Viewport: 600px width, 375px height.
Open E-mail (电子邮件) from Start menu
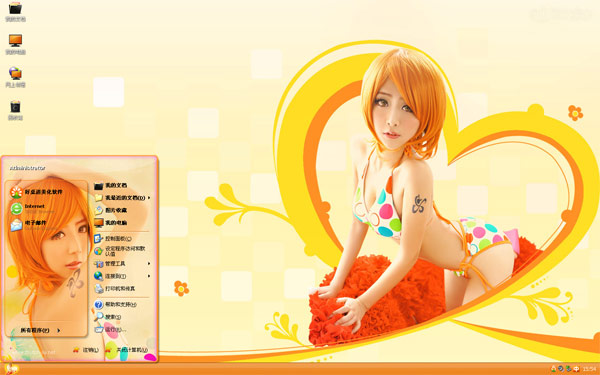33,225
